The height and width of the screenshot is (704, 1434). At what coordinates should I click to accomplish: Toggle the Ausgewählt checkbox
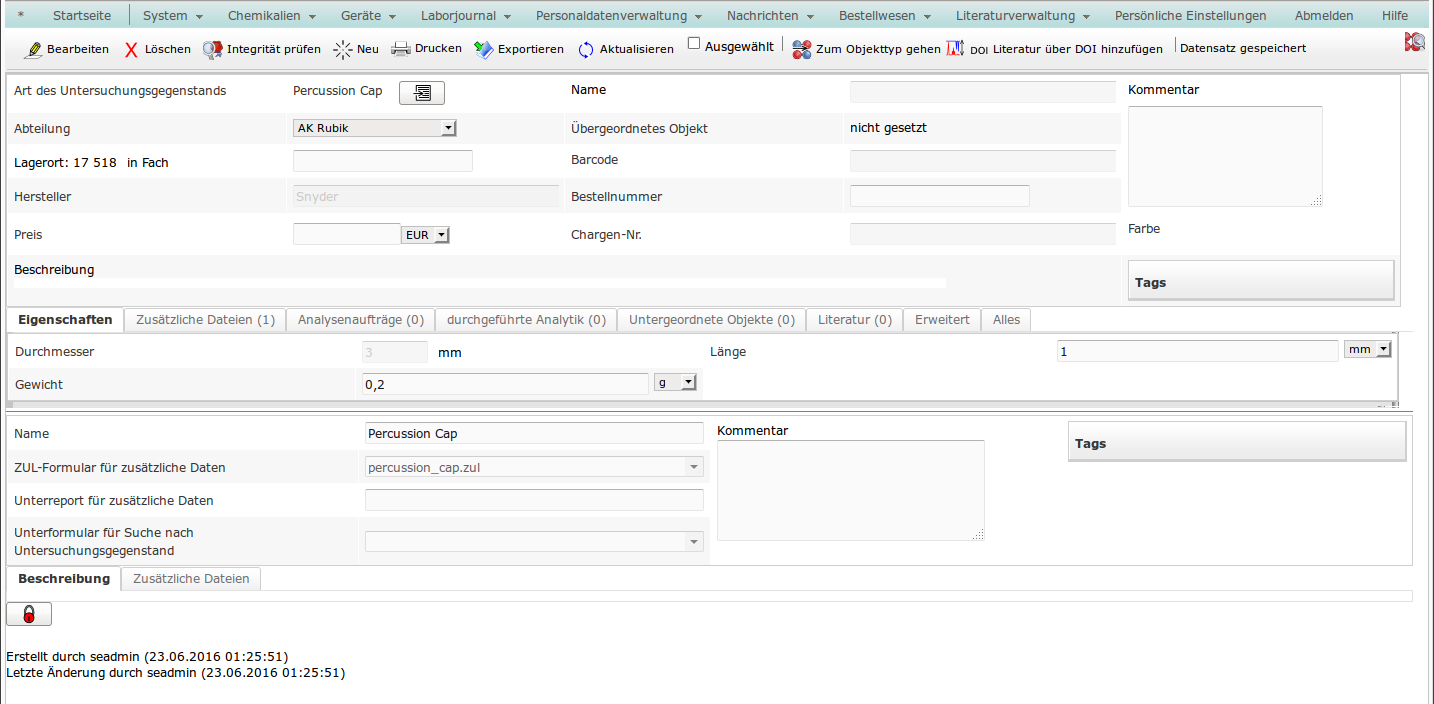[694, 44]
